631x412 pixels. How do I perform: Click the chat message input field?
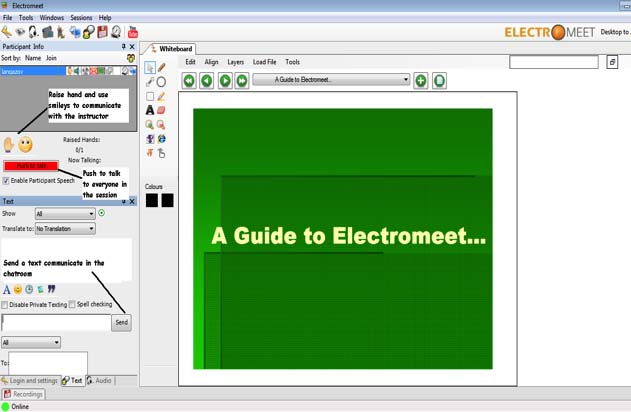(x=56, y=323)
